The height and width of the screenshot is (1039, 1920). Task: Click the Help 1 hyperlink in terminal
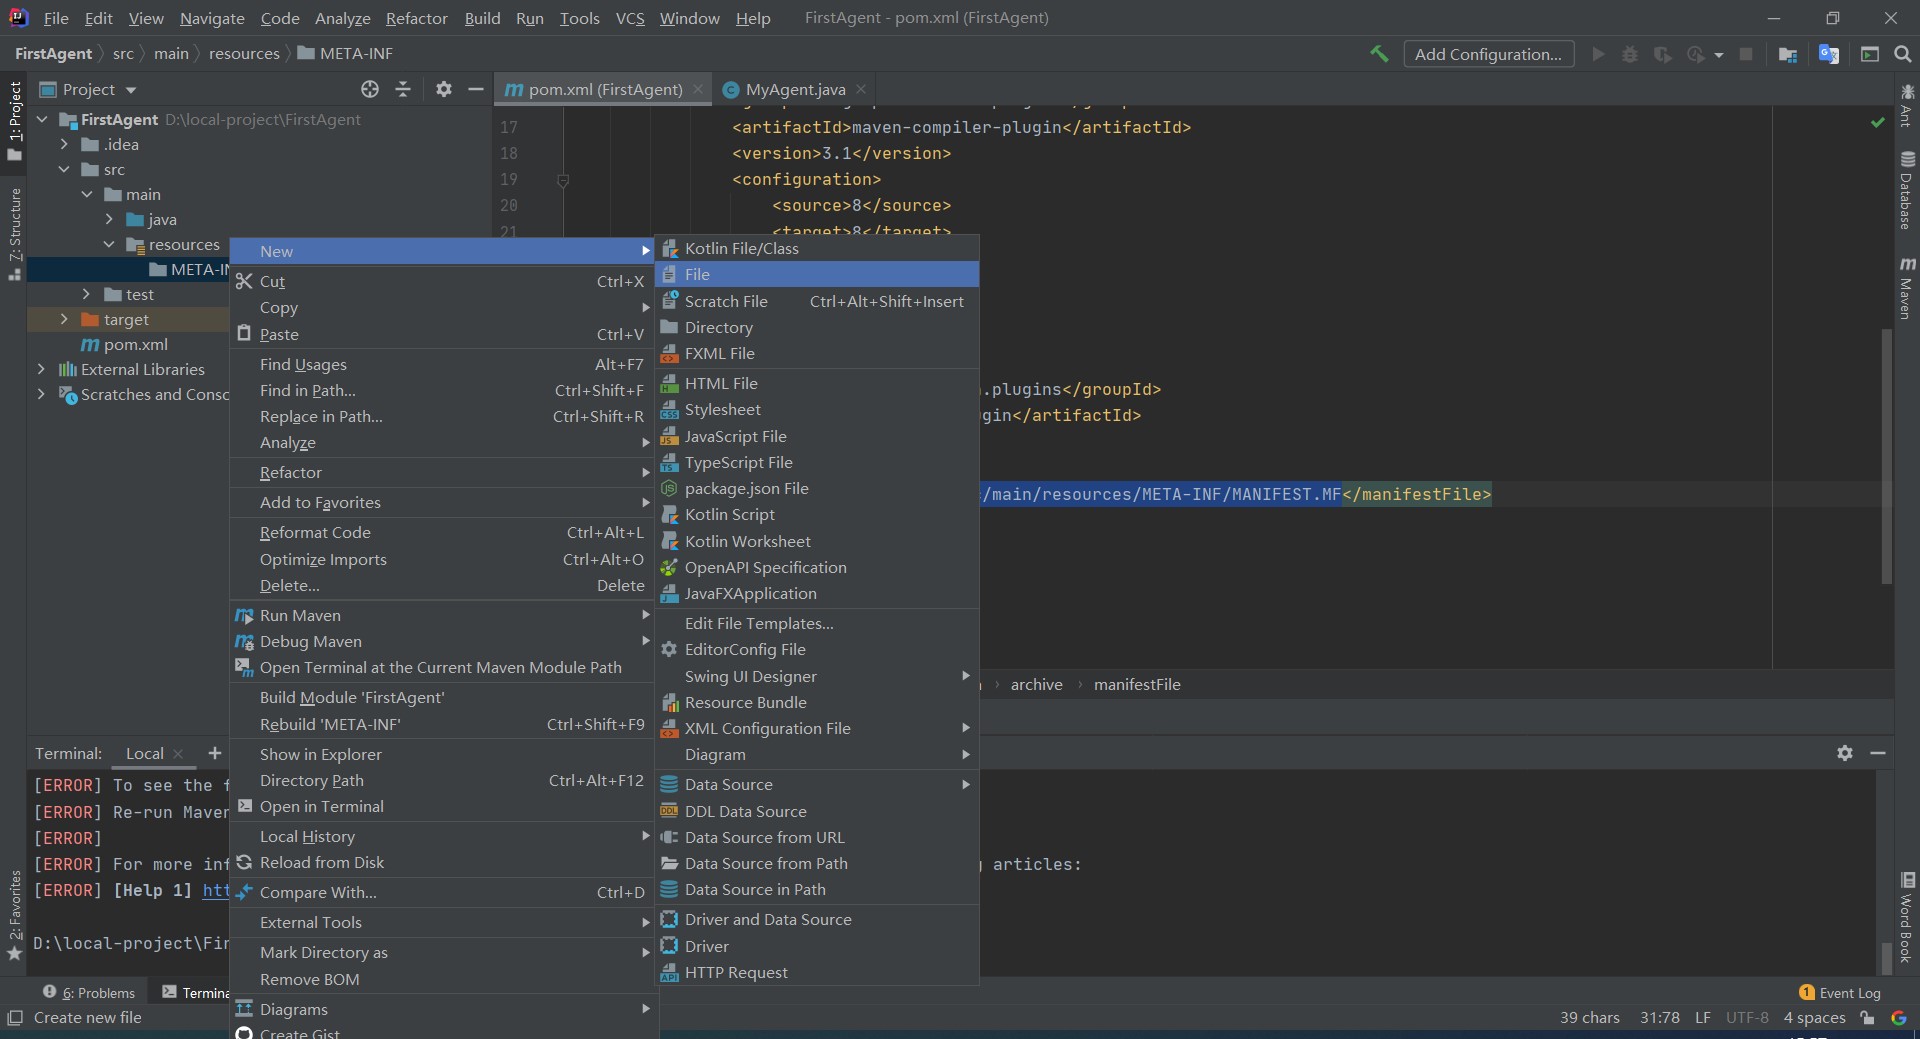click(x=216, y=890)
